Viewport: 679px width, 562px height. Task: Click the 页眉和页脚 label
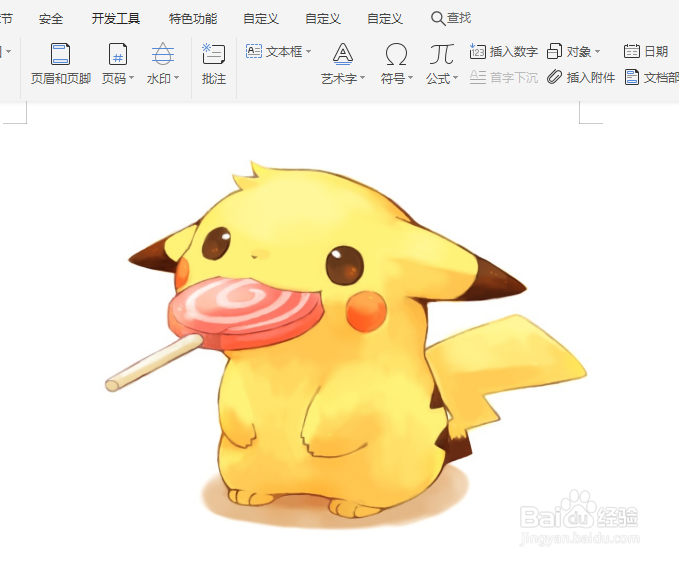(61, 78)
